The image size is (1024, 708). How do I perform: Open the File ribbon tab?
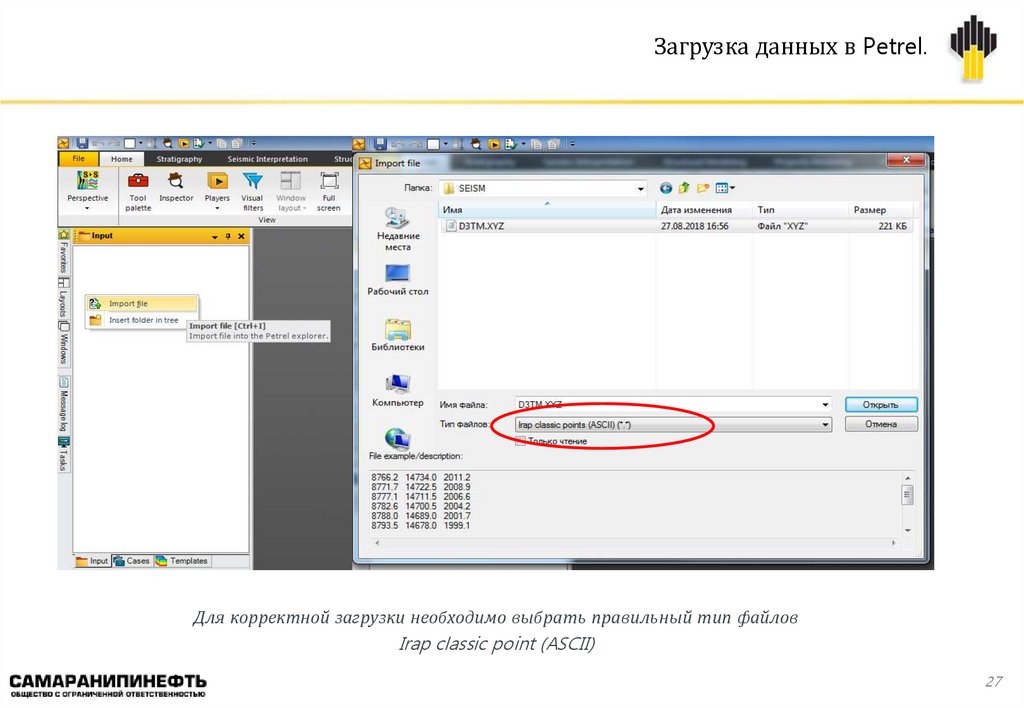point(78,159)
